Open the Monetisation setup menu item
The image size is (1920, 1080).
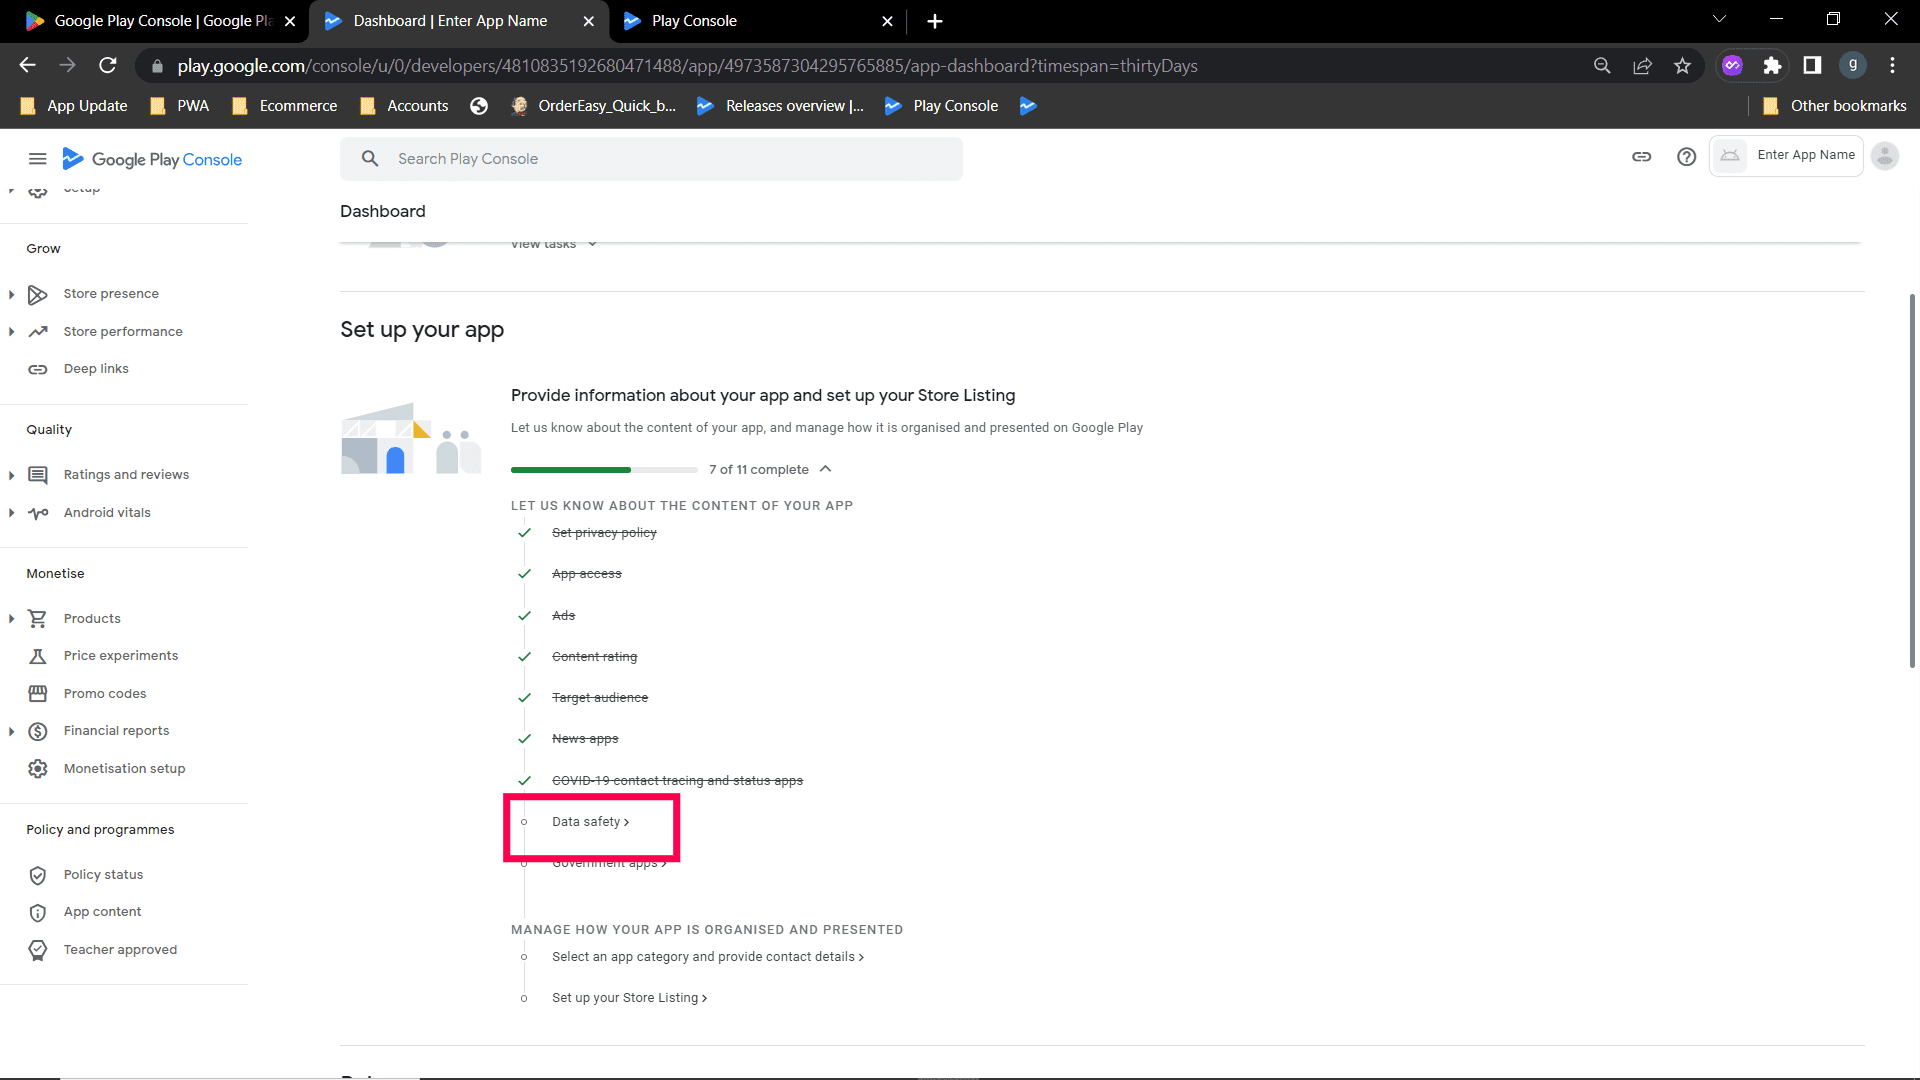tap(124, 769)
